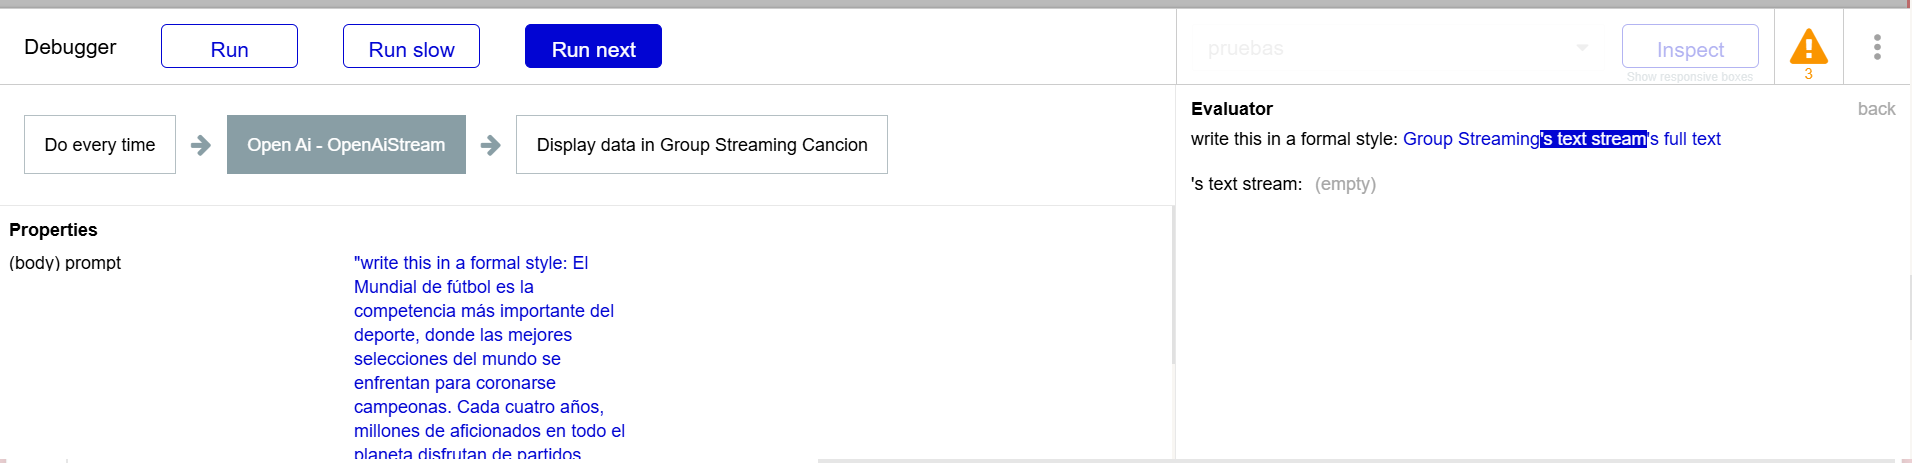This screenshot has height=463, width=1912.
Task: Click the 's full text expression segment
Action: tap(1685, 139)
